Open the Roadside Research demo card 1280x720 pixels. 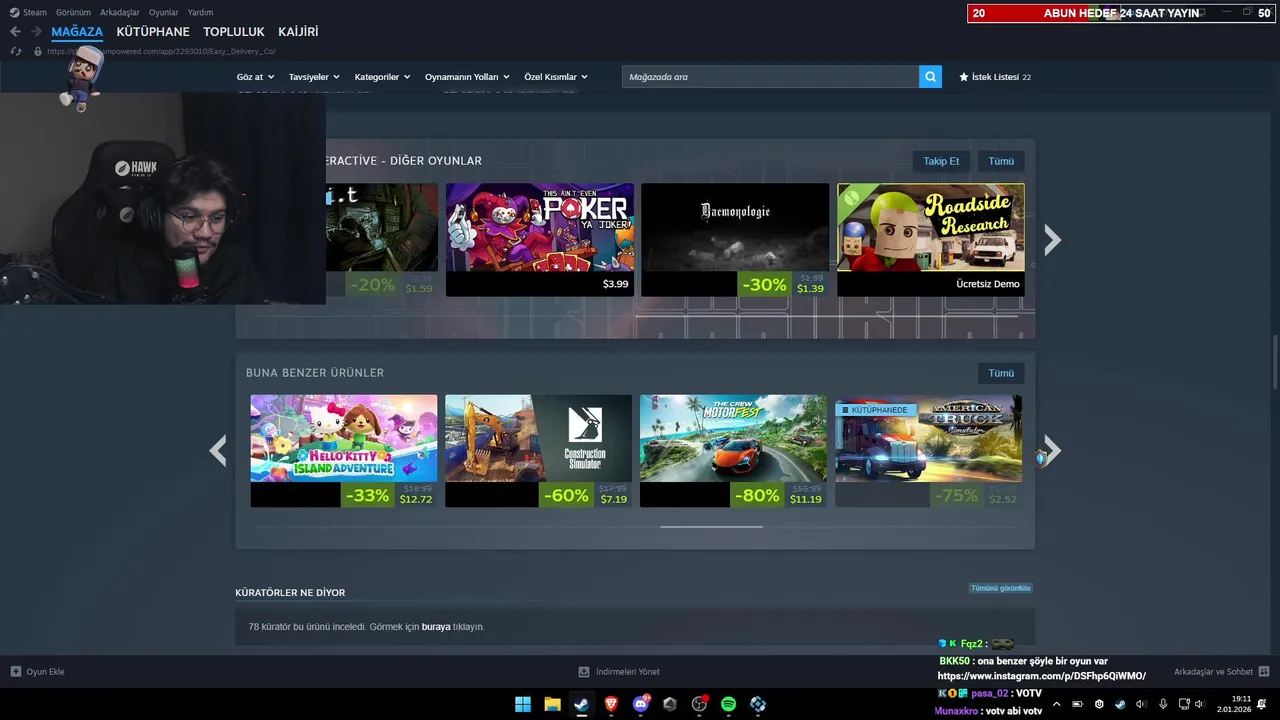pyautogui.click(x=930, y=240)
